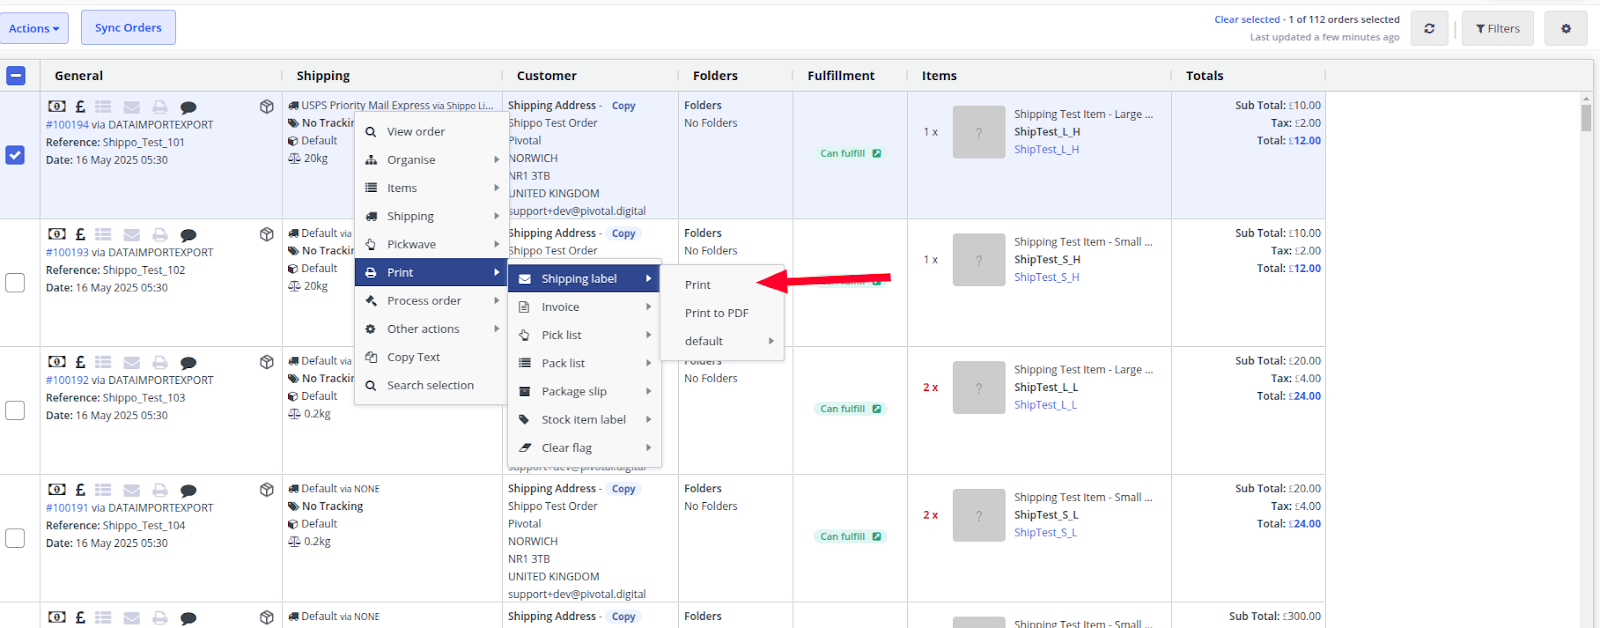Click the printer icon for order #100192
Image resolution: width=1600 pixels, height=628 pixels.
pos(160,363)
